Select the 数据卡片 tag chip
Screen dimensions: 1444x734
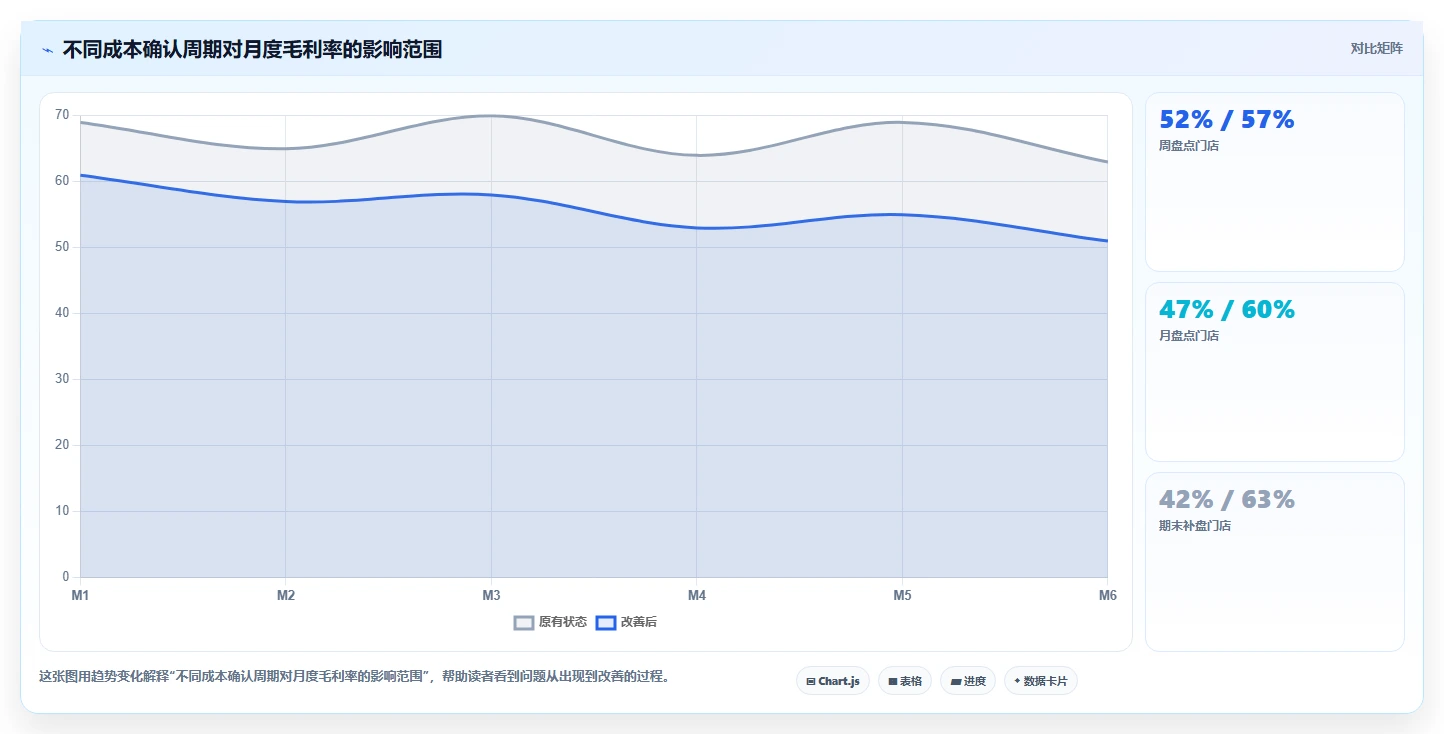1041,681
